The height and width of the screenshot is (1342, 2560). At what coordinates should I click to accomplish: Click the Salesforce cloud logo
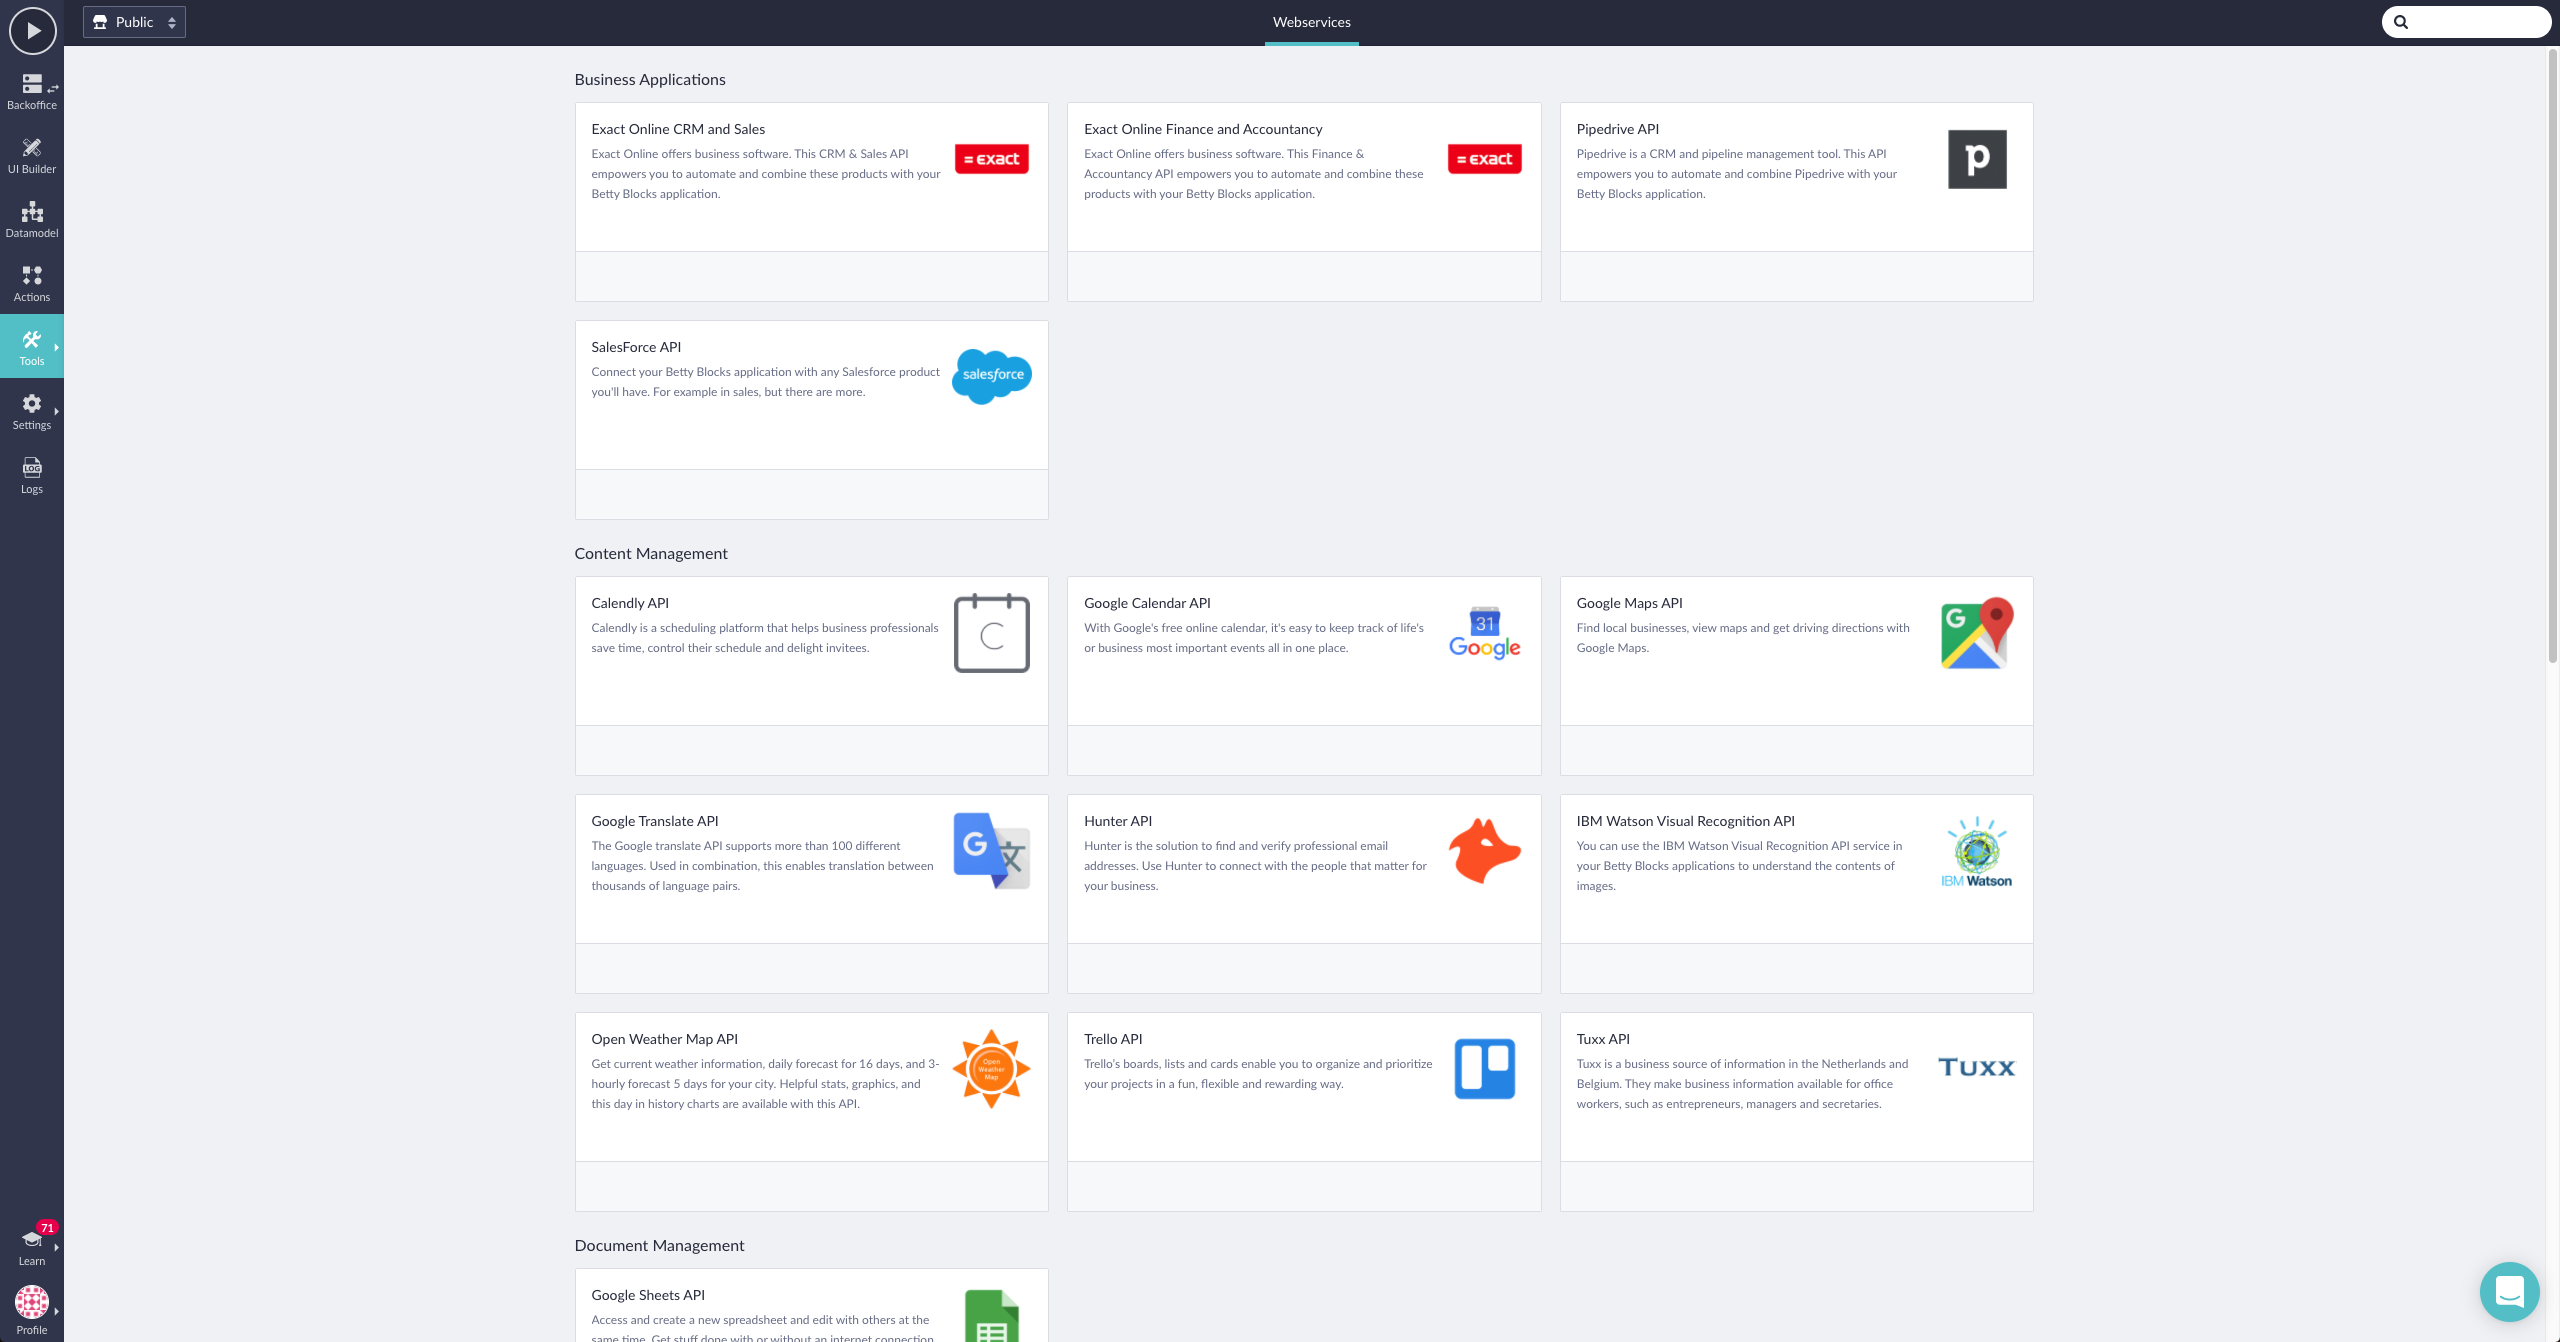point(991,376)
